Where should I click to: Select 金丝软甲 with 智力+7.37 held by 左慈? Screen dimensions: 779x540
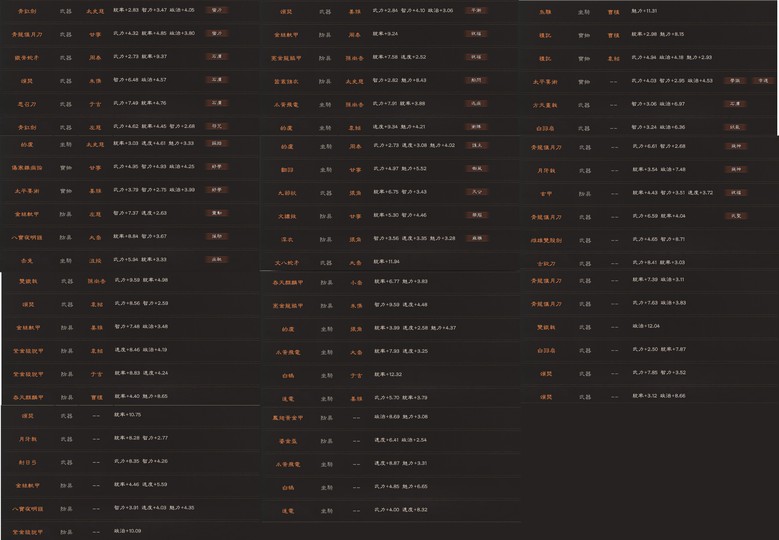[x=26, y=214]
